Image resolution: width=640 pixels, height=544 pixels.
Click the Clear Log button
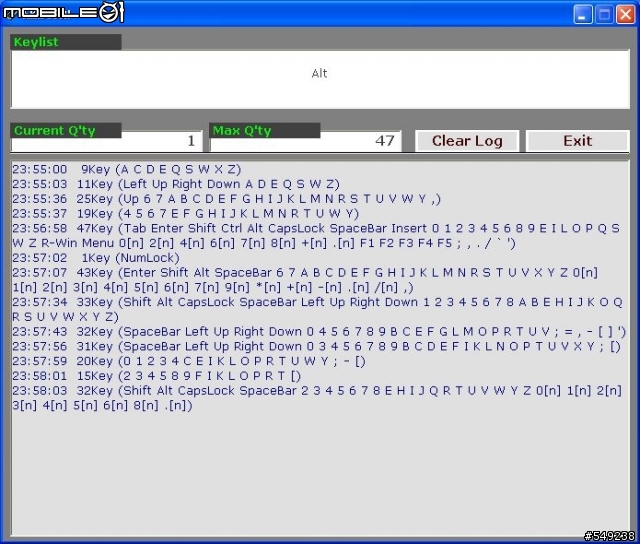tap(467, 141)
